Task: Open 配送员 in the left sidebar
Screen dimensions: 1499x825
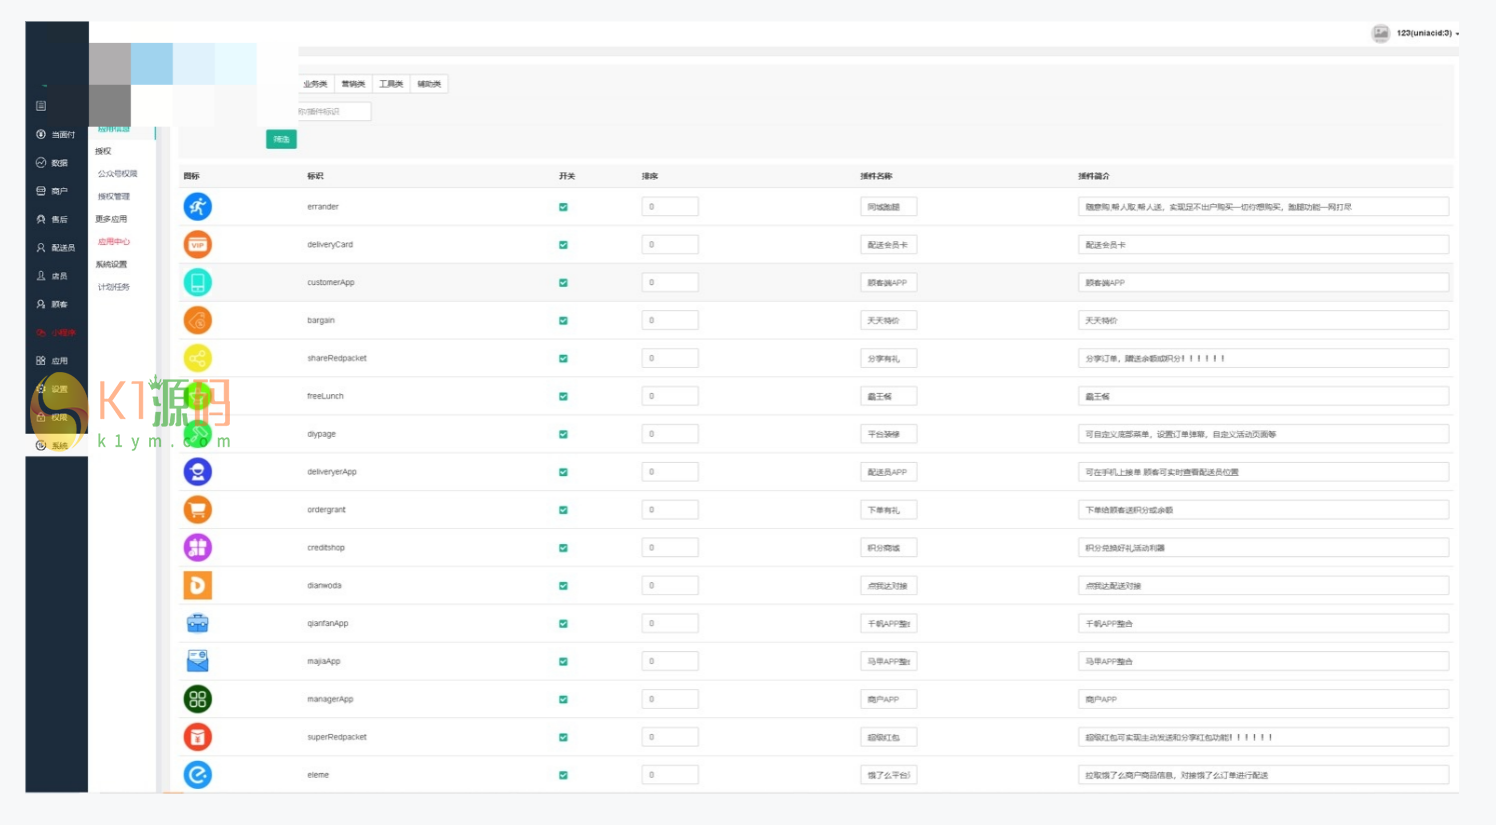Action: point(62,247)
